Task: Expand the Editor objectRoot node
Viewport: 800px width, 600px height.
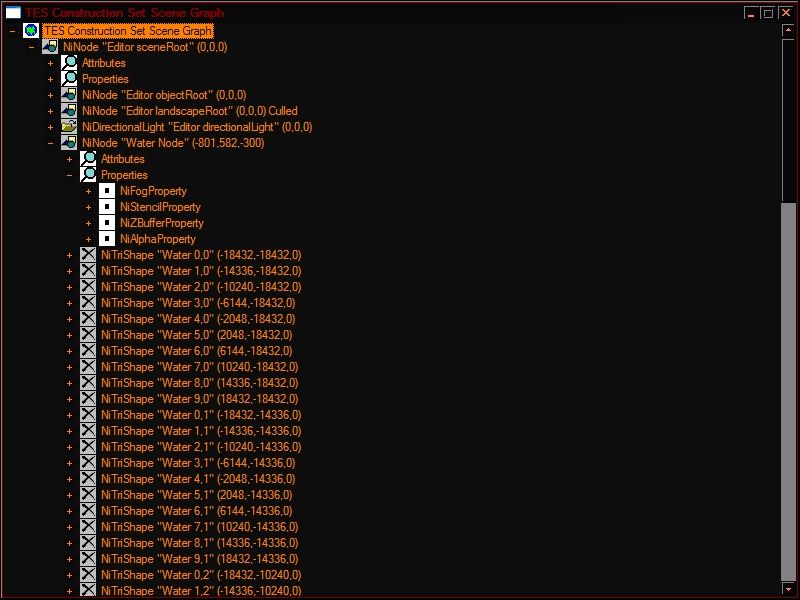Action: tap(50, 95)
